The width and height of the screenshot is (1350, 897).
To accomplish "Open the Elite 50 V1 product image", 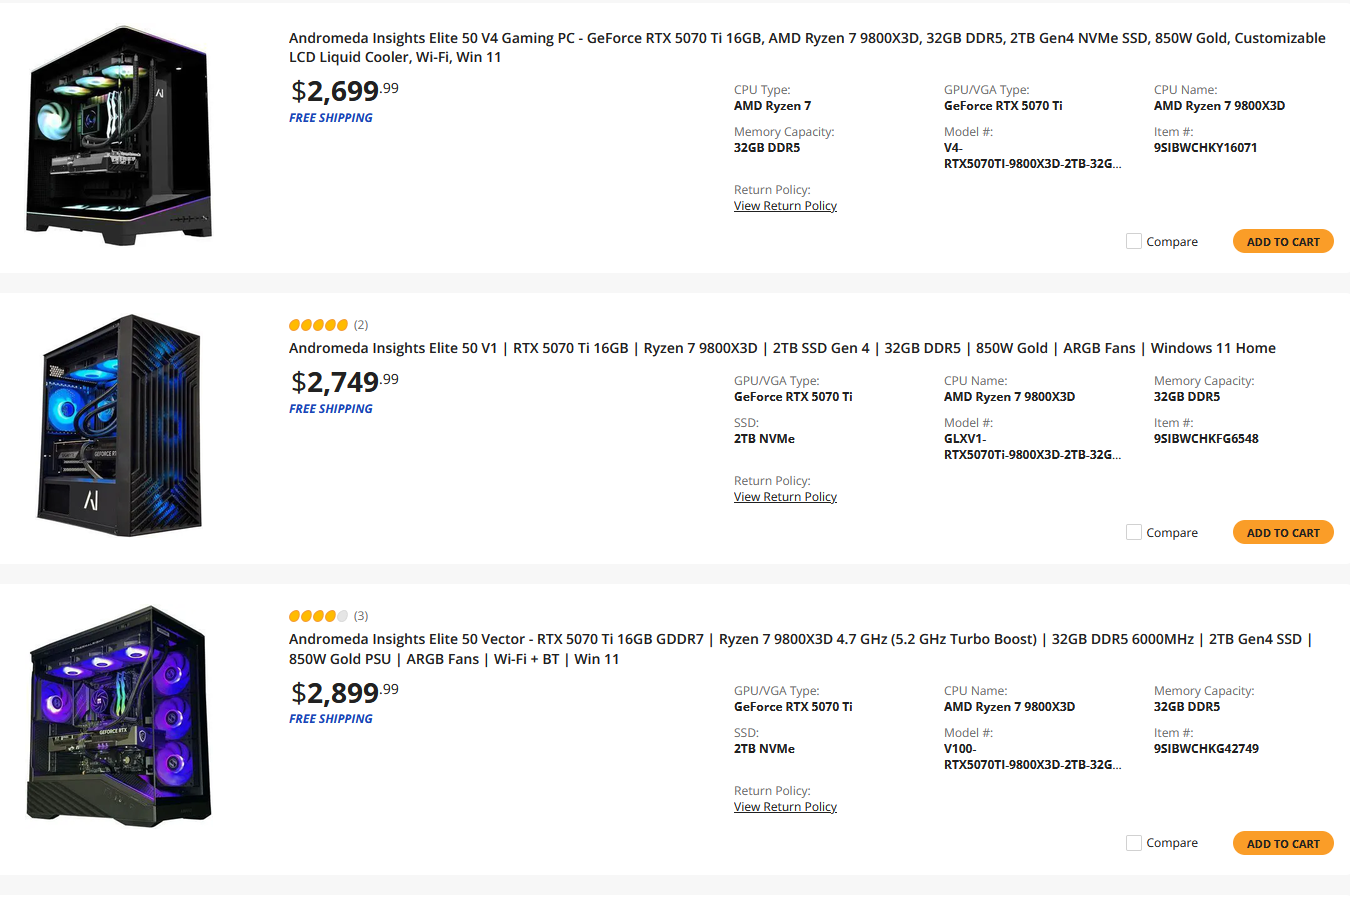I will (x=119, y=425).
